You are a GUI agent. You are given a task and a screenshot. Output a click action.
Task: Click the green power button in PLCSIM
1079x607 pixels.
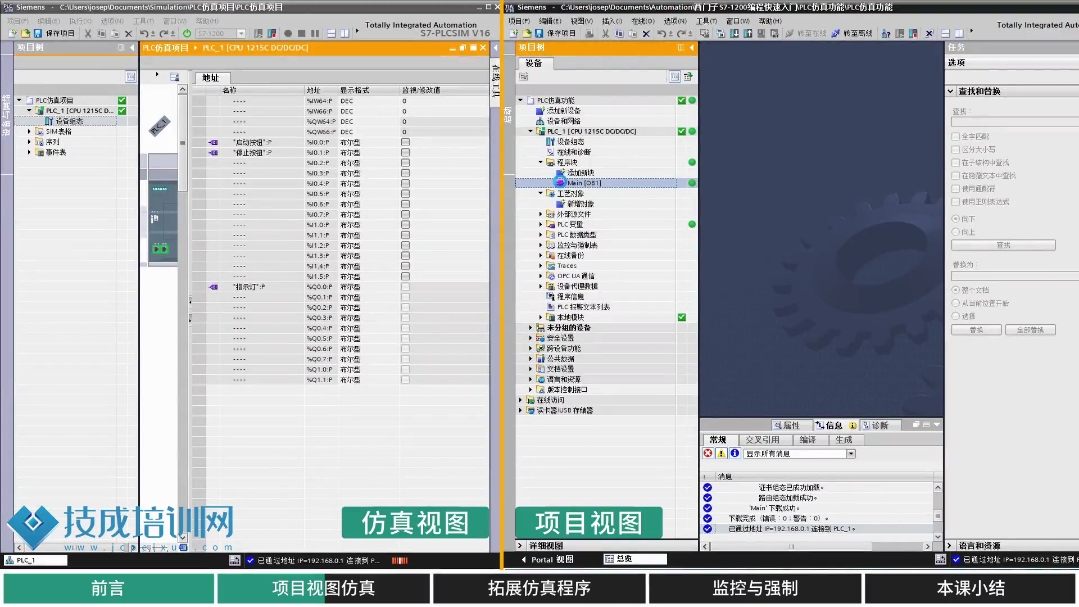[186, 33]
